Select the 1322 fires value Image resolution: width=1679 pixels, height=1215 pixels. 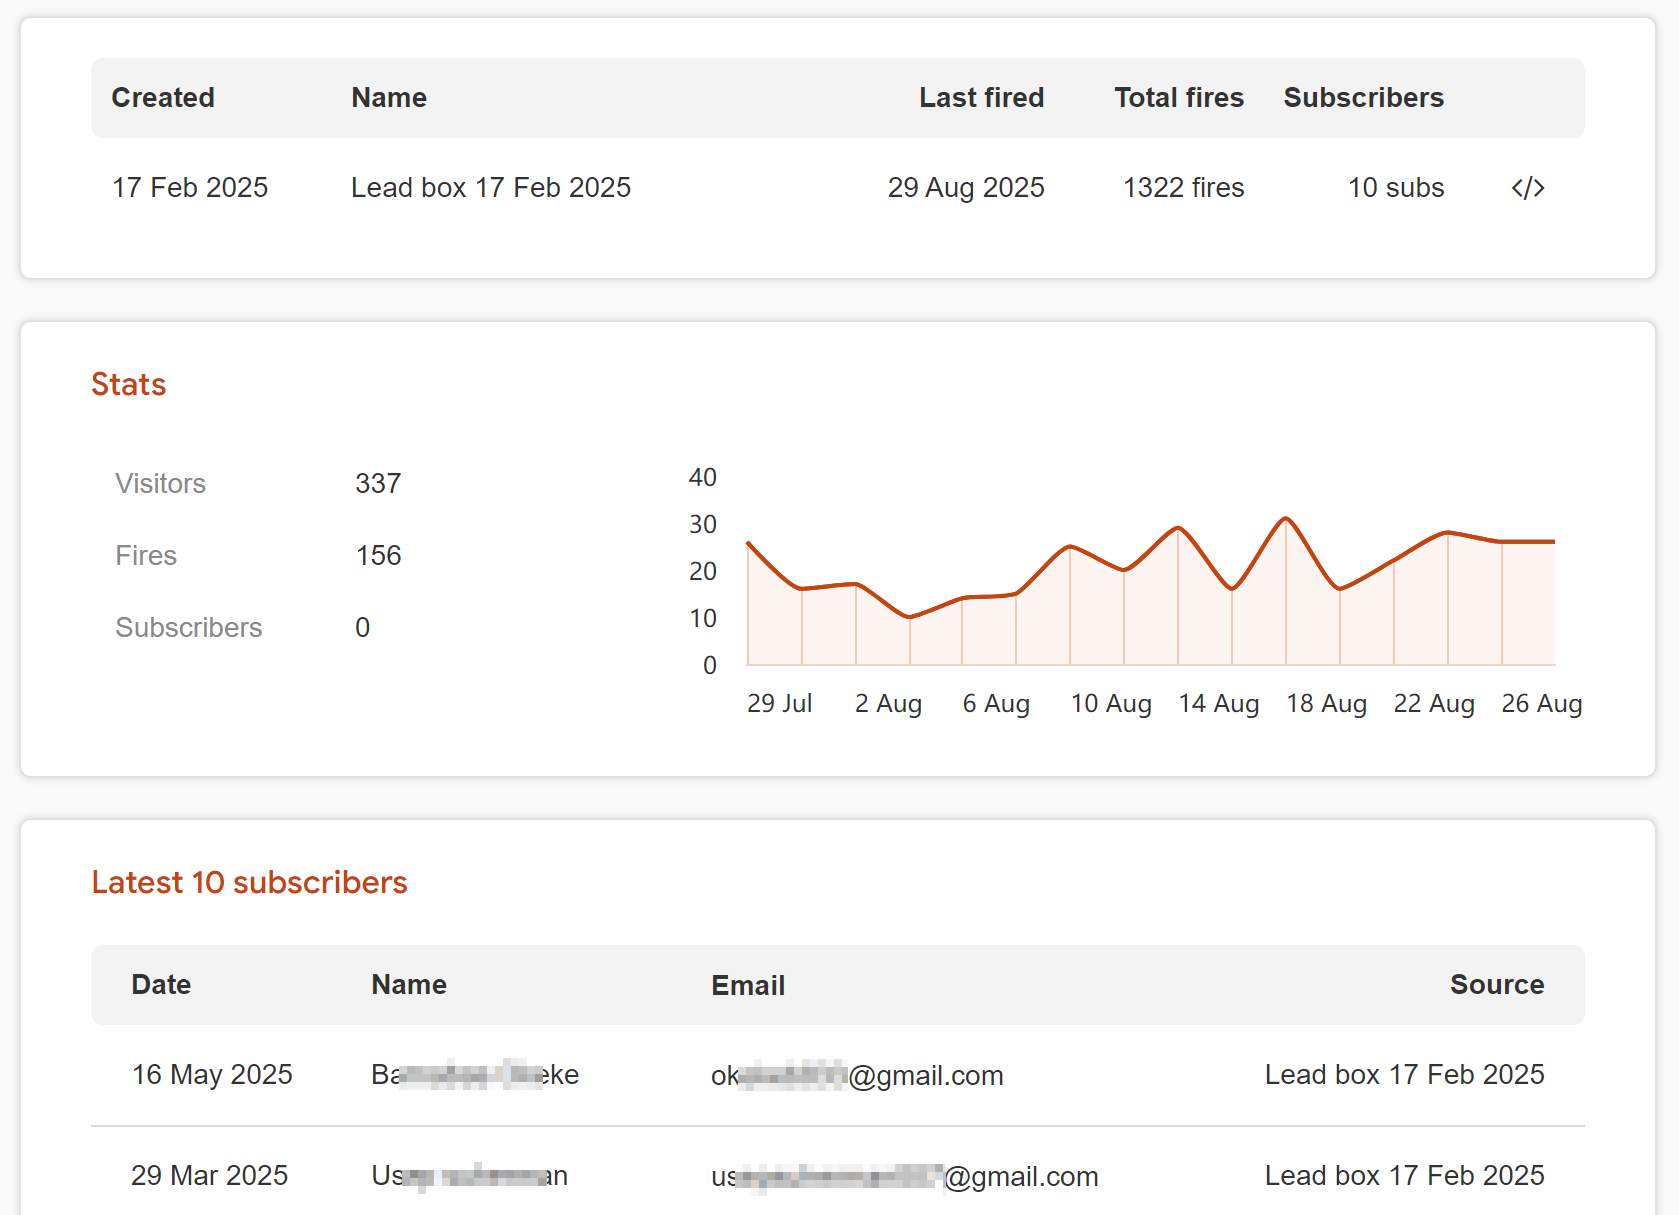pos(1182,187)
